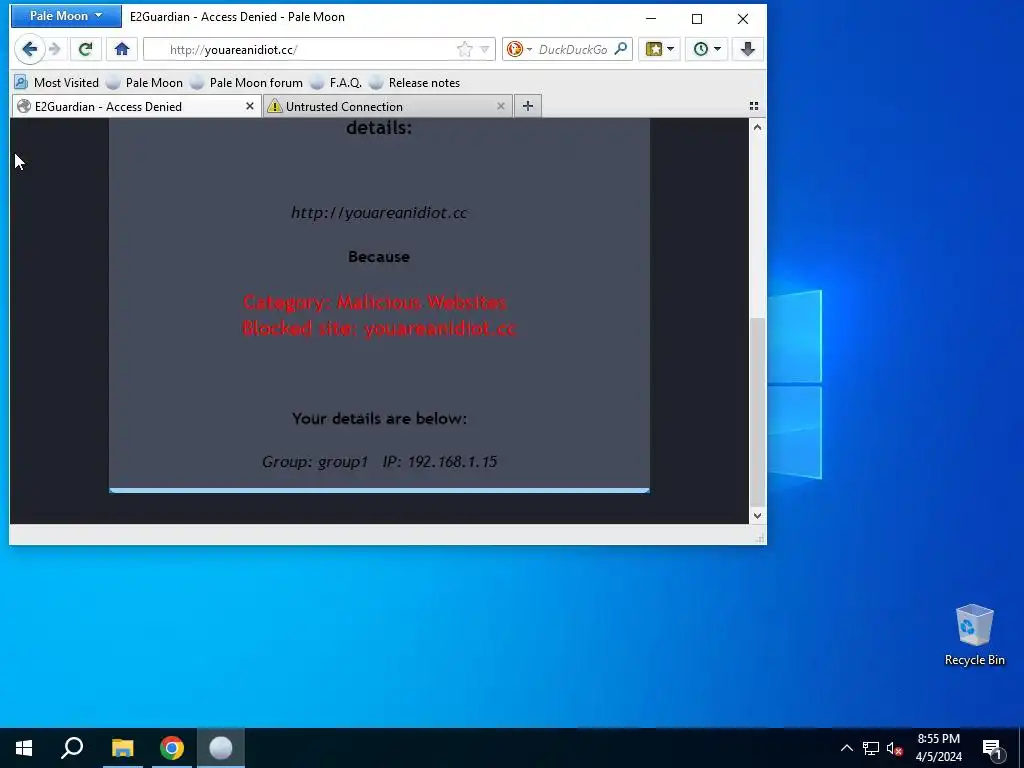Open a new tab

click(x=528, y=106)
